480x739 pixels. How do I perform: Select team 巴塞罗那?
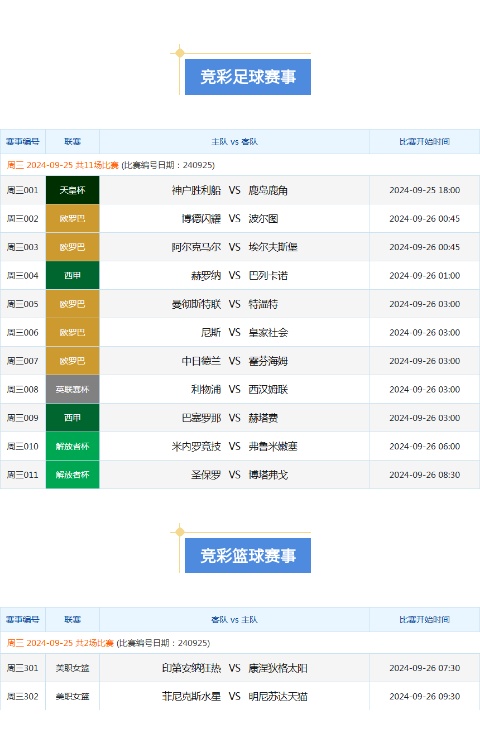coord(201,418)
